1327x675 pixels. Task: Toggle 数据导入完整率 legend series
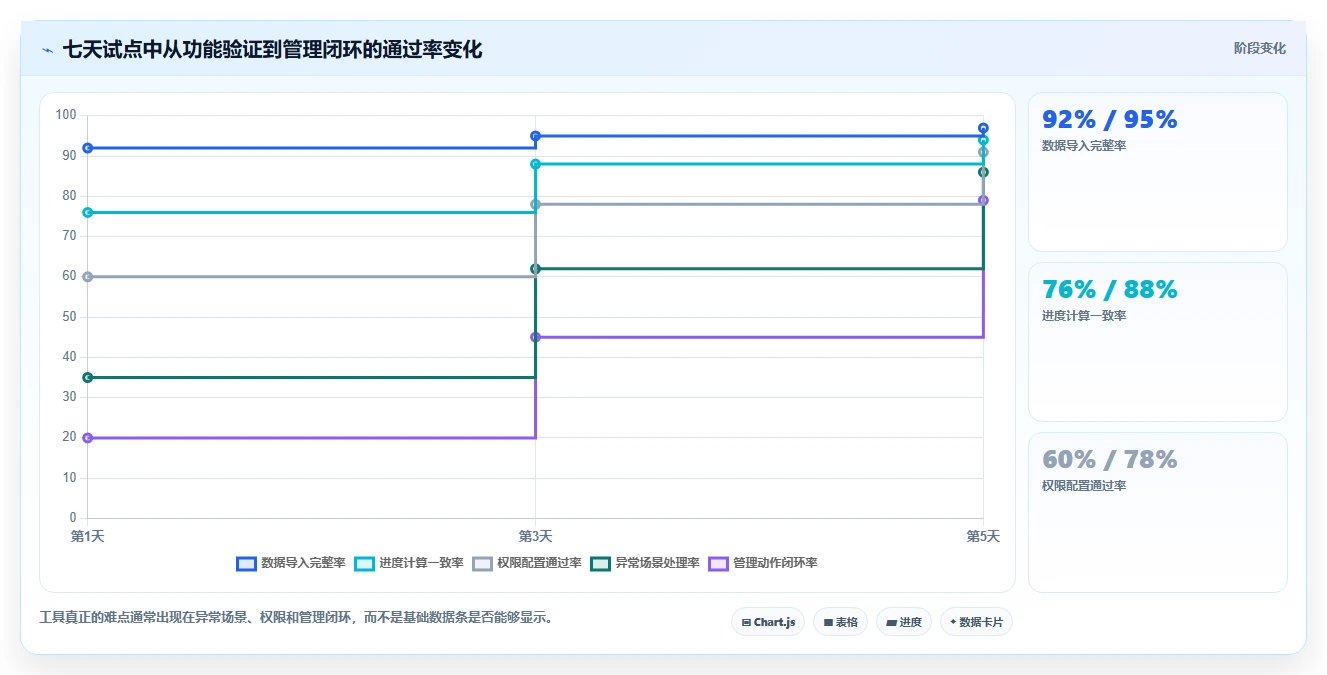point(291,563)
